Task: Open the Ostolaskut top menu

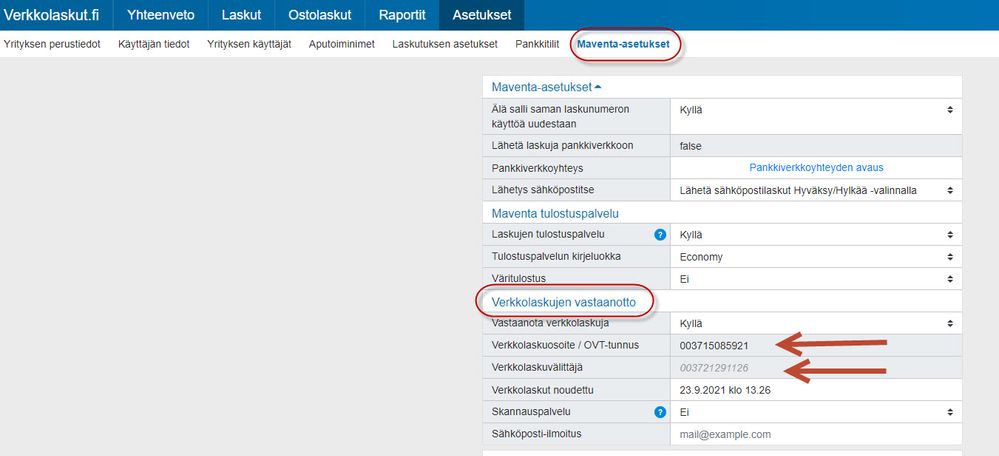Action: coord(320,15)
